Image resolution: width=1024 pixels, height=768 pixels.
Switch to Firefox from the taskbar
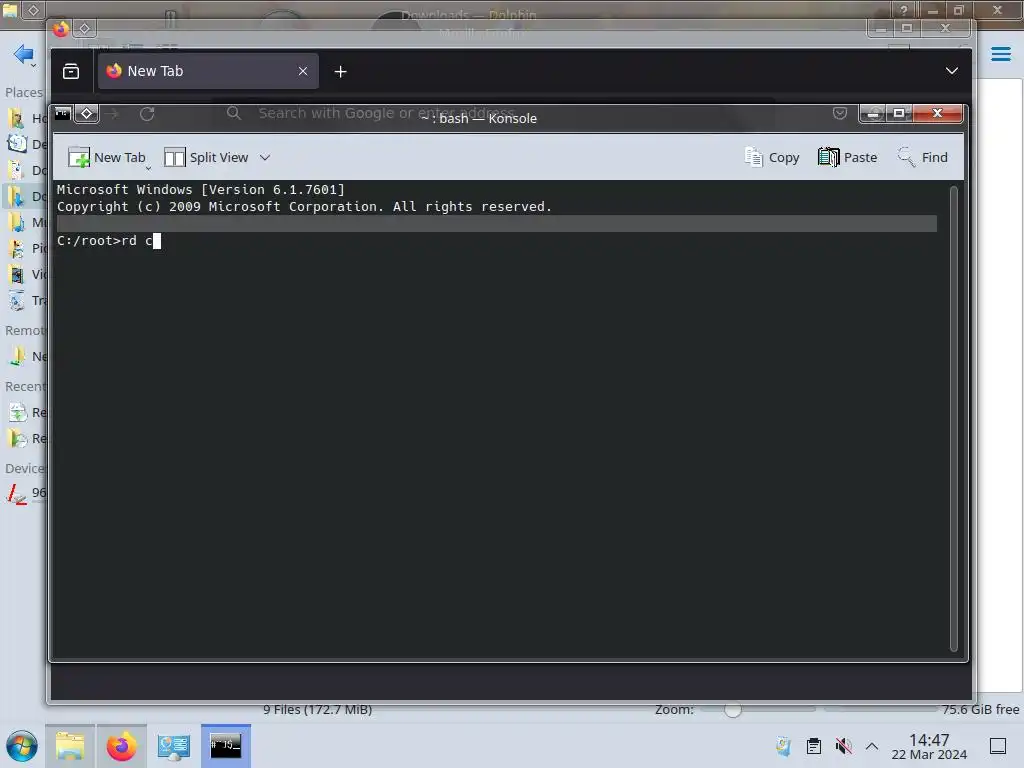click(x=121, y=746)
